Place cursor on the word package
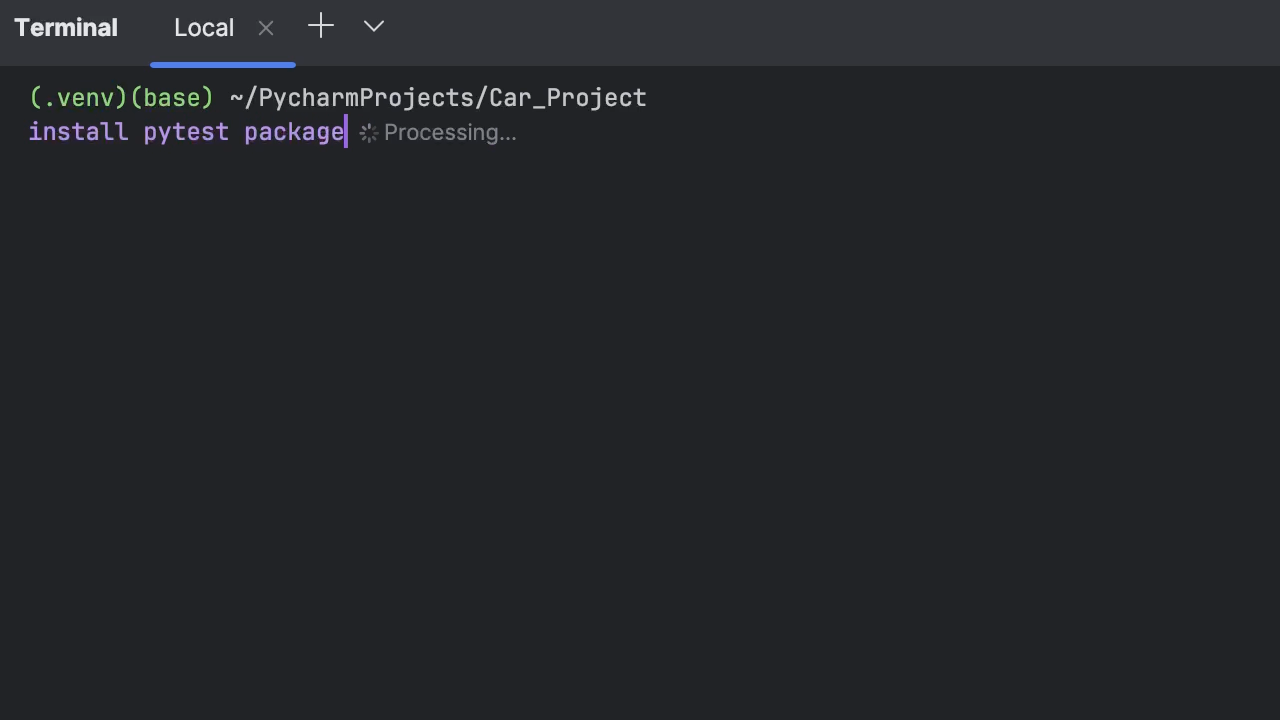1280x720 pixels. coord(293,132)
